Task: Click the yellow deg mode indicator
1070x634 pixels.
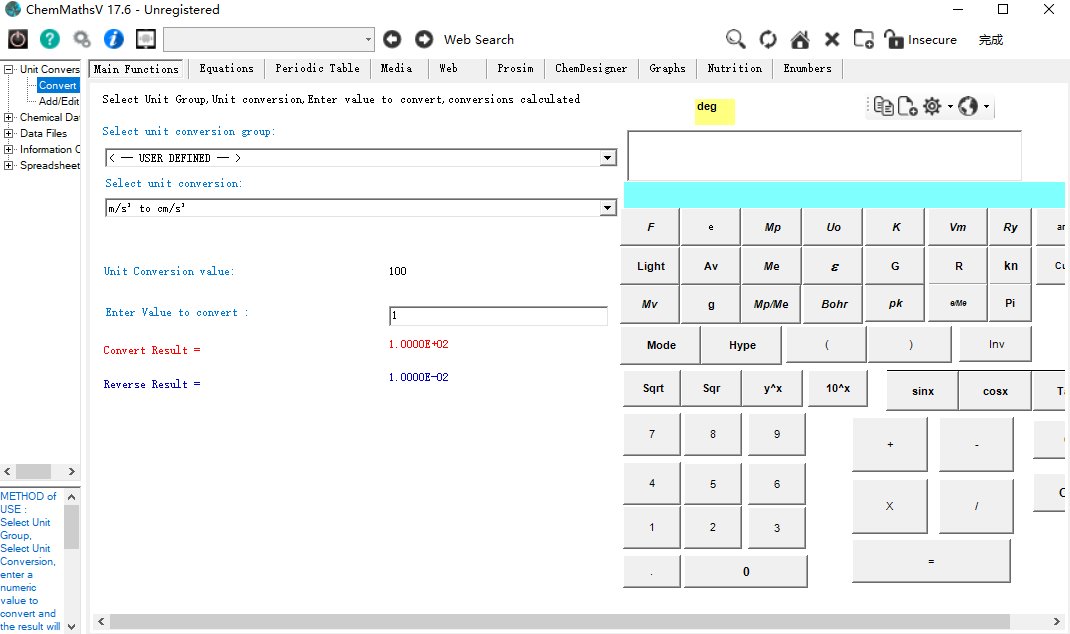Action: [x=714, y=112]
